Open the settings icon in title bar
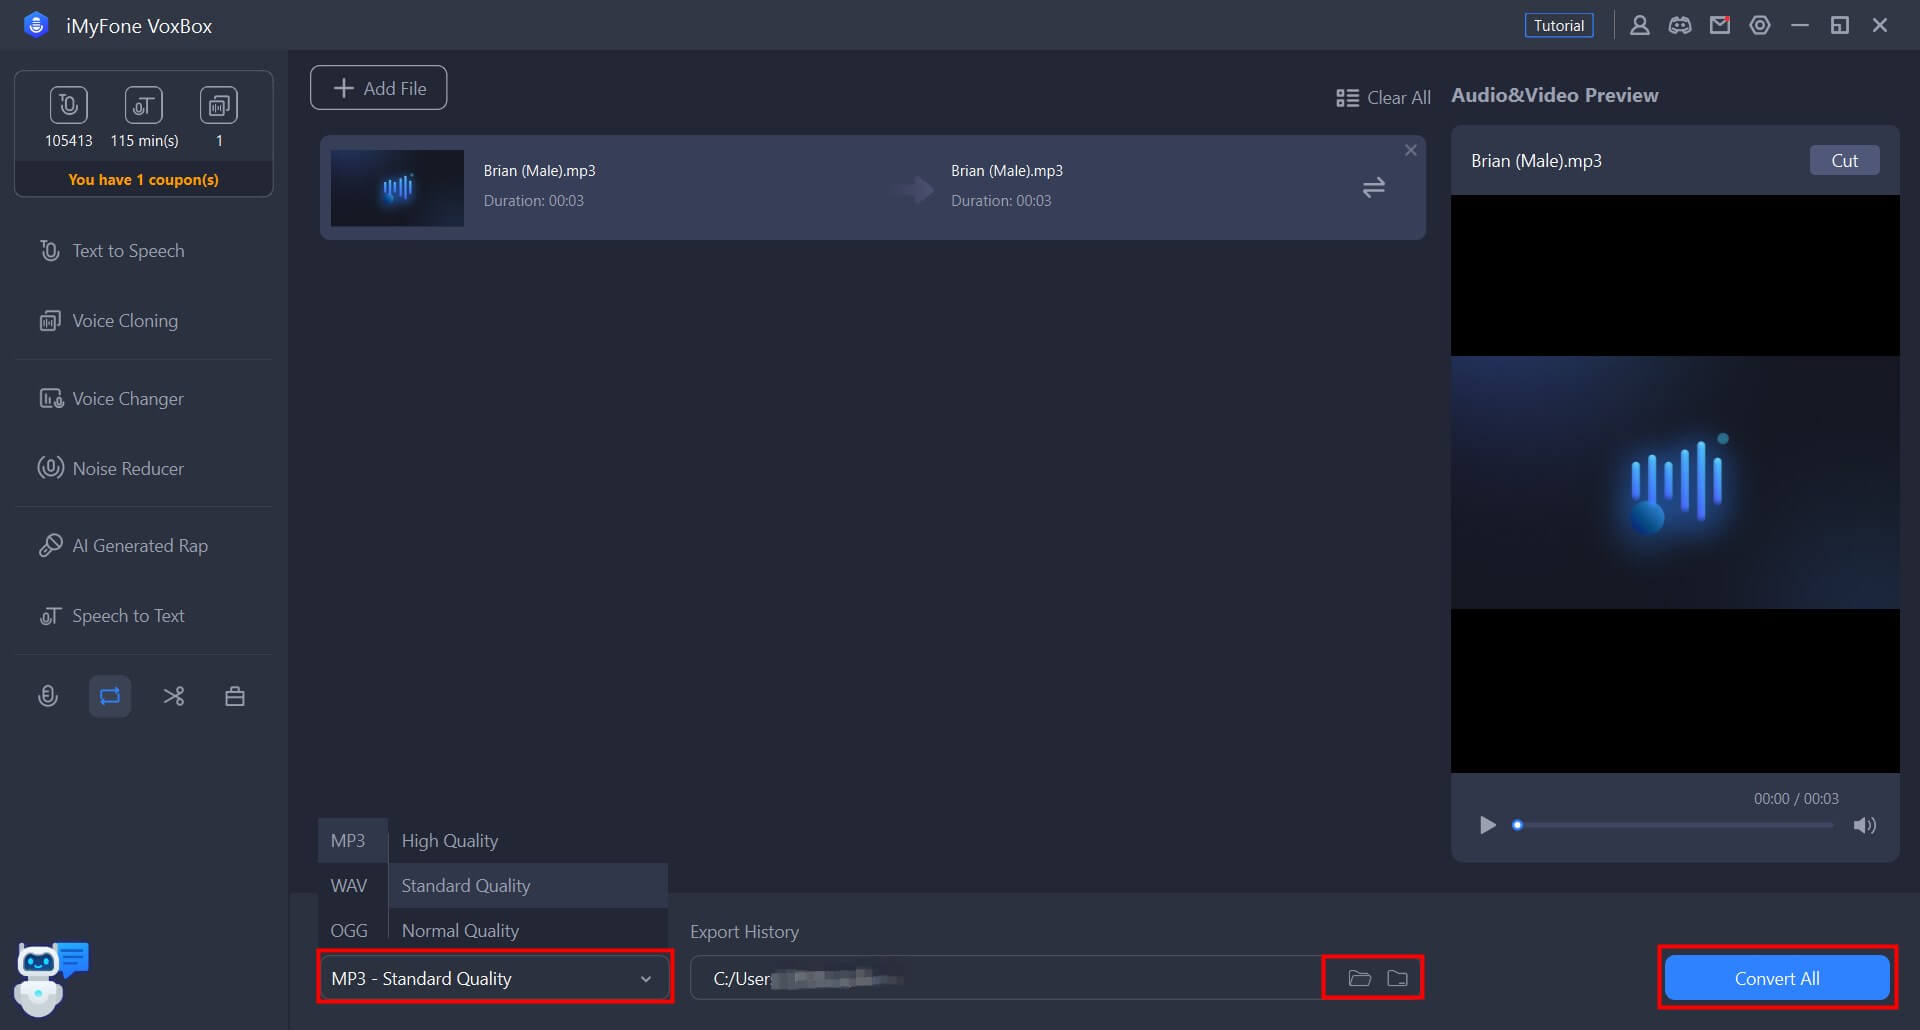The image size is (1920, 1030). (1760, 25)
